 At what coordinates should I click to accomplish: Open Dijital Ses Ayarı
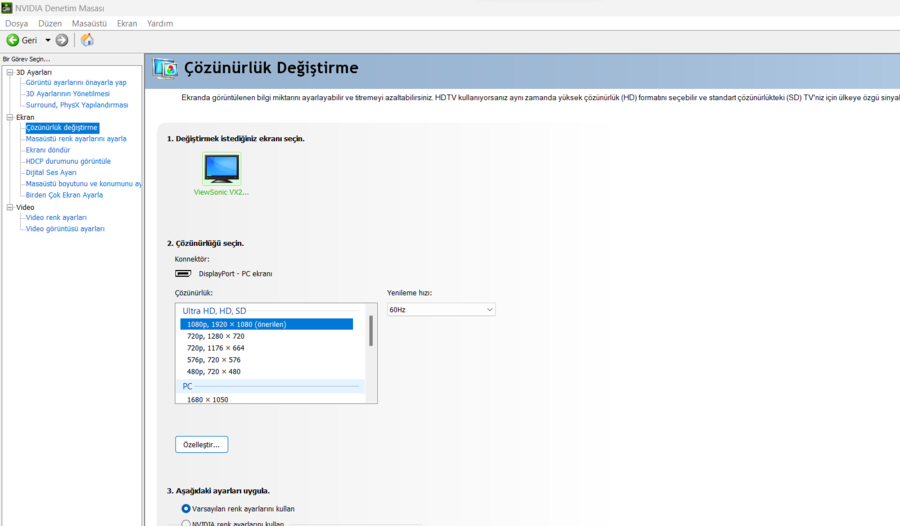point(51,172)
